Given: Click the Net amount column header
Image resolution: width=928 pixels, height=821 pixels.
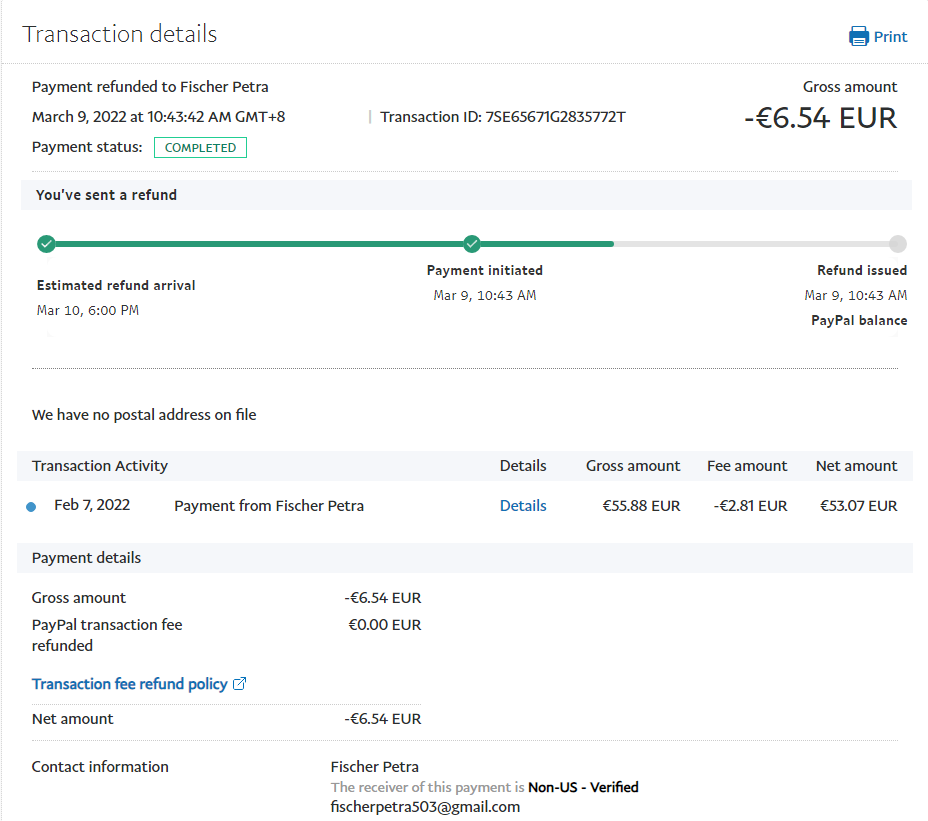Looking at the screenshot, I should coord(856,466).
